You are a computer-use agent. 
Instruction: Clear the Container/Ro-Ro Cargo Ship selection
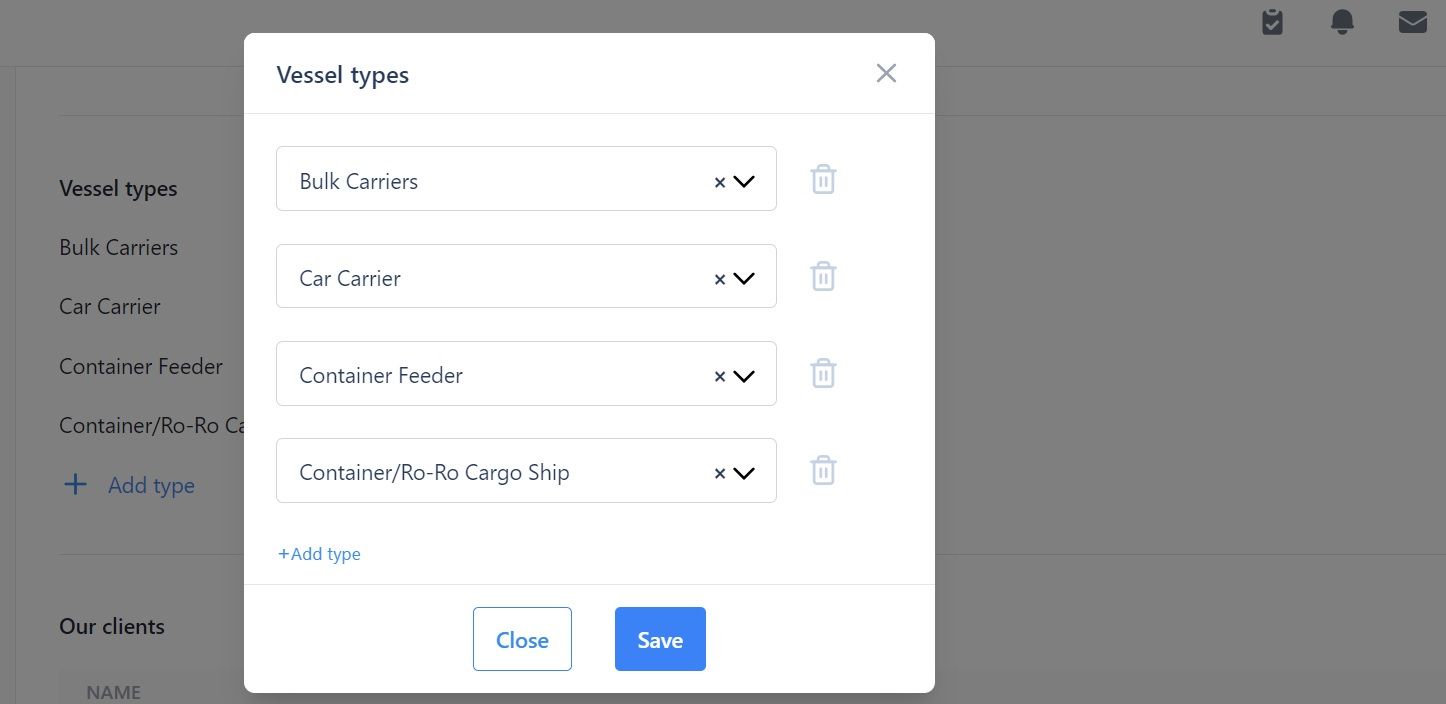719,473
